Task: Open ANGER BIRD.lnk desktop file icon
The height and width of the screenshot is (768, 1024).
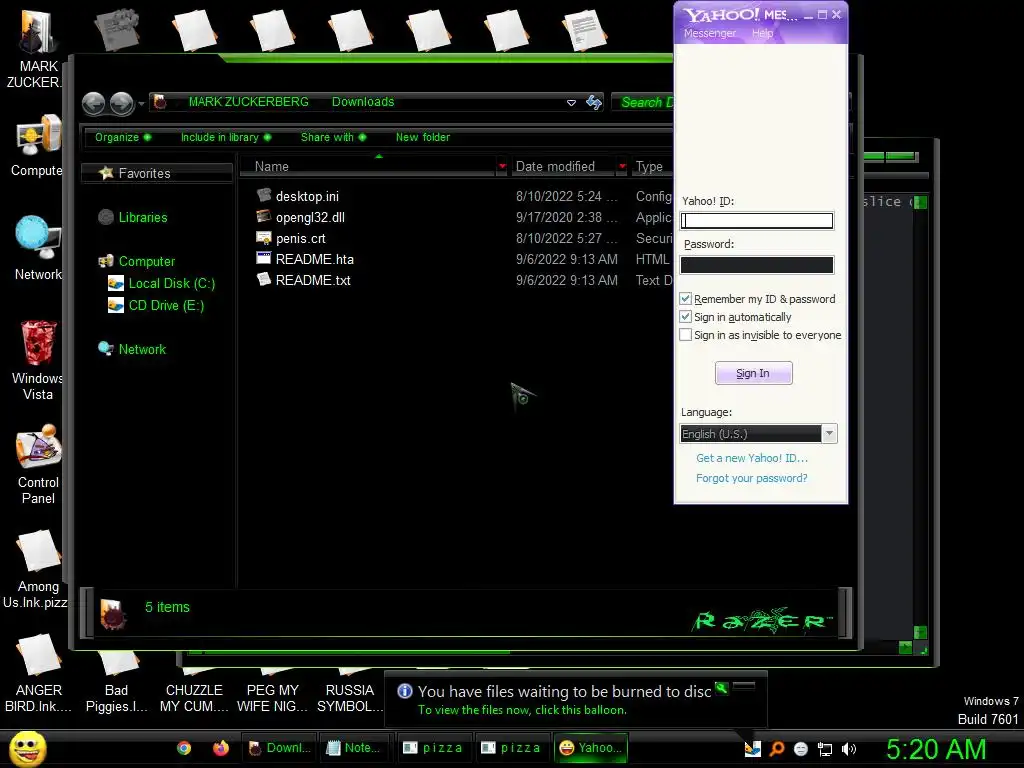Action: pyautogui.click(x=38, y=673)
